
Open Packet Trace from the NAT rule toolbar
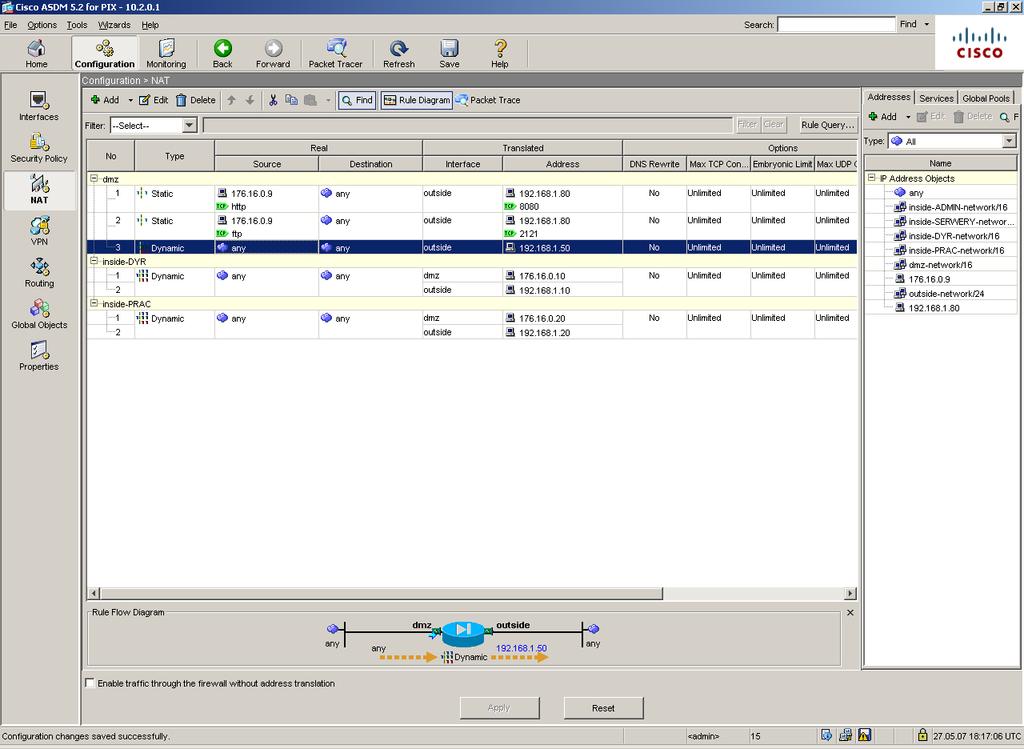click(x=488, y=100)
